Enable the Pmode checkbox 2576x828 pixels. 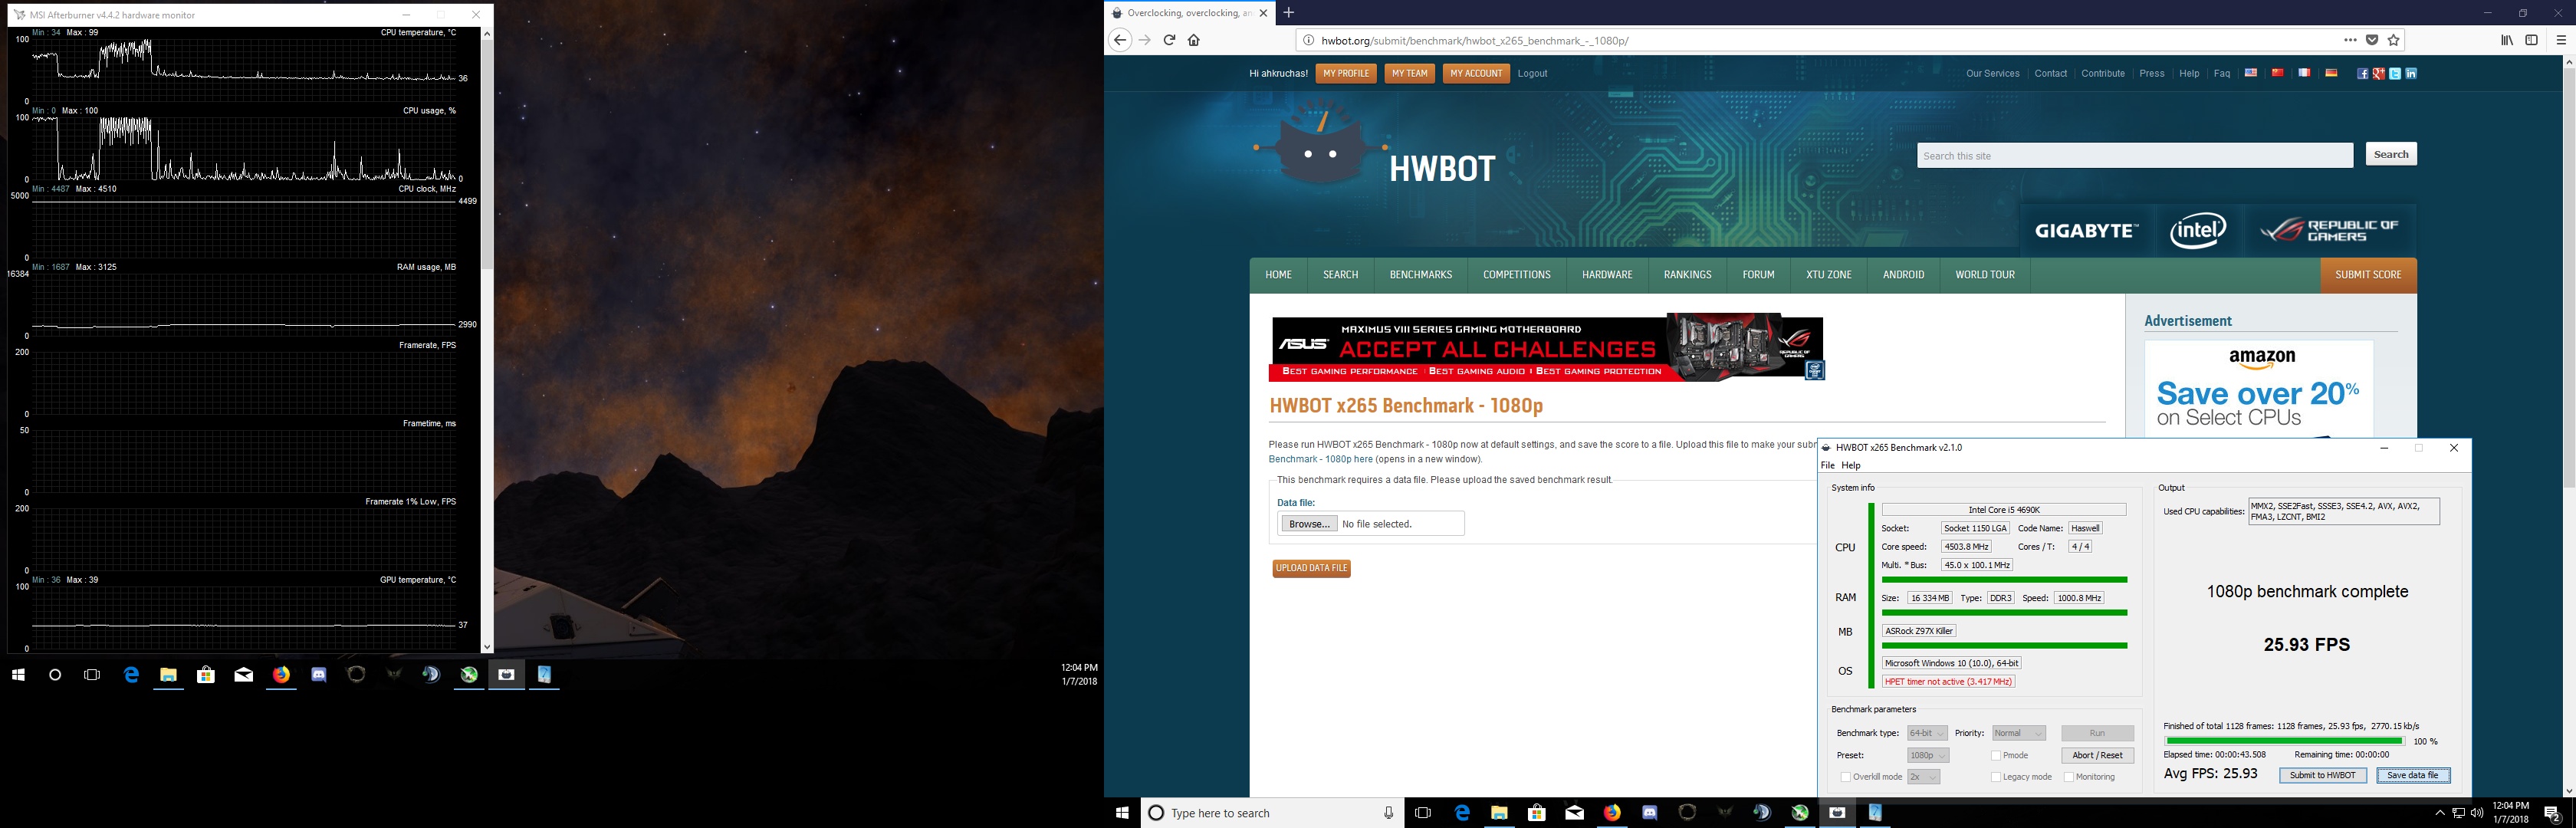pyautogui.click(x=1996, y=755)
